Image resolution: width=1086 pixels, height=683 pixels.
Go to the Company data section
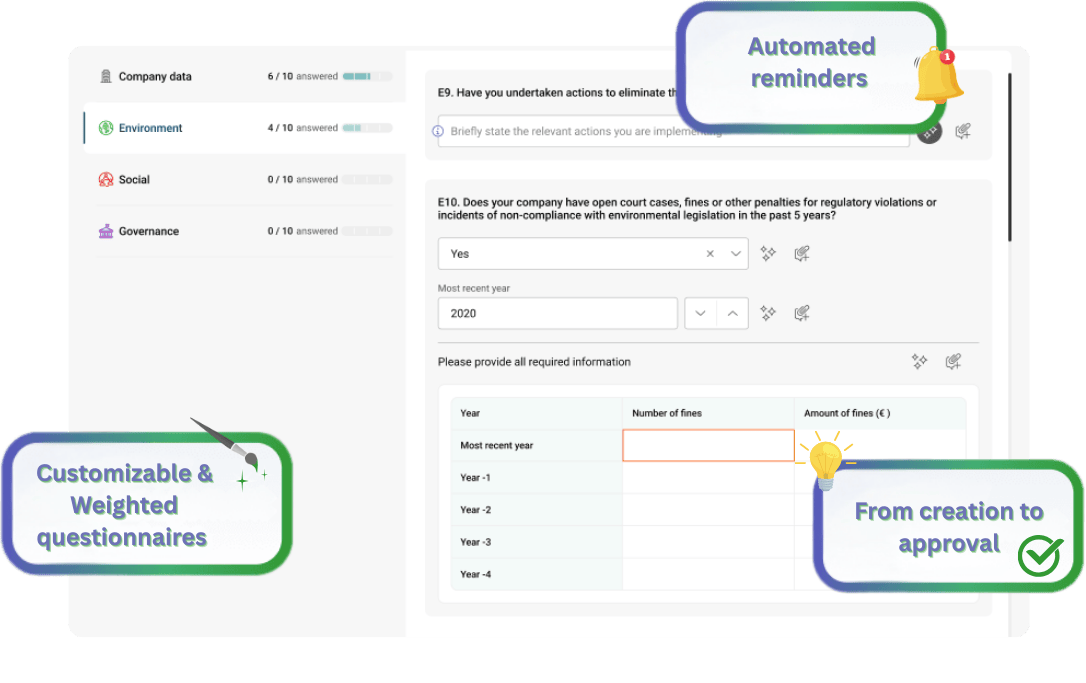coord(154,77)
